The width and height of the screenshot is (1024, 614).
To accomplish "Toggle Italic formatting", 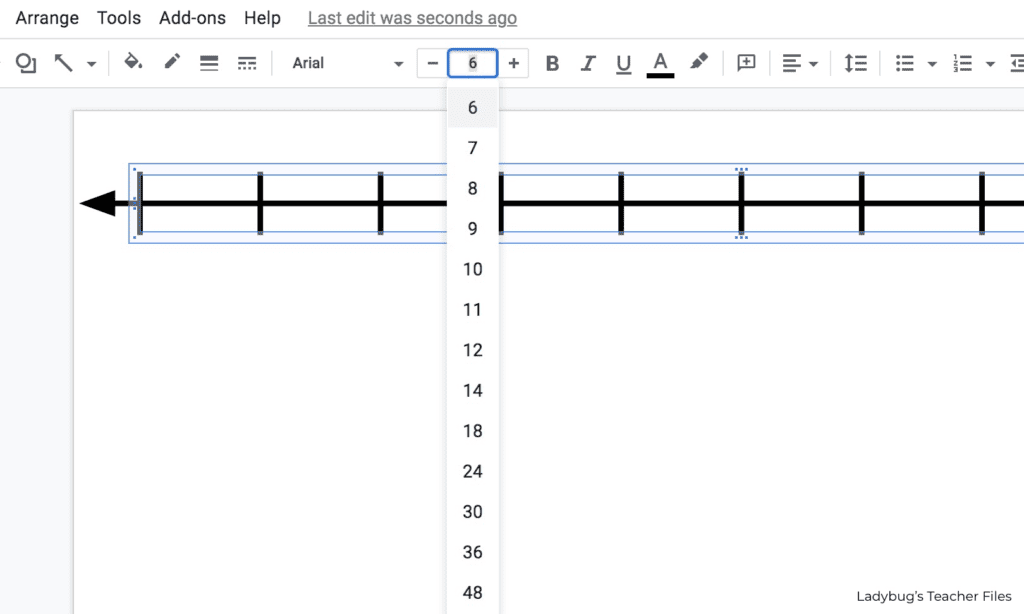I will 588,63.
